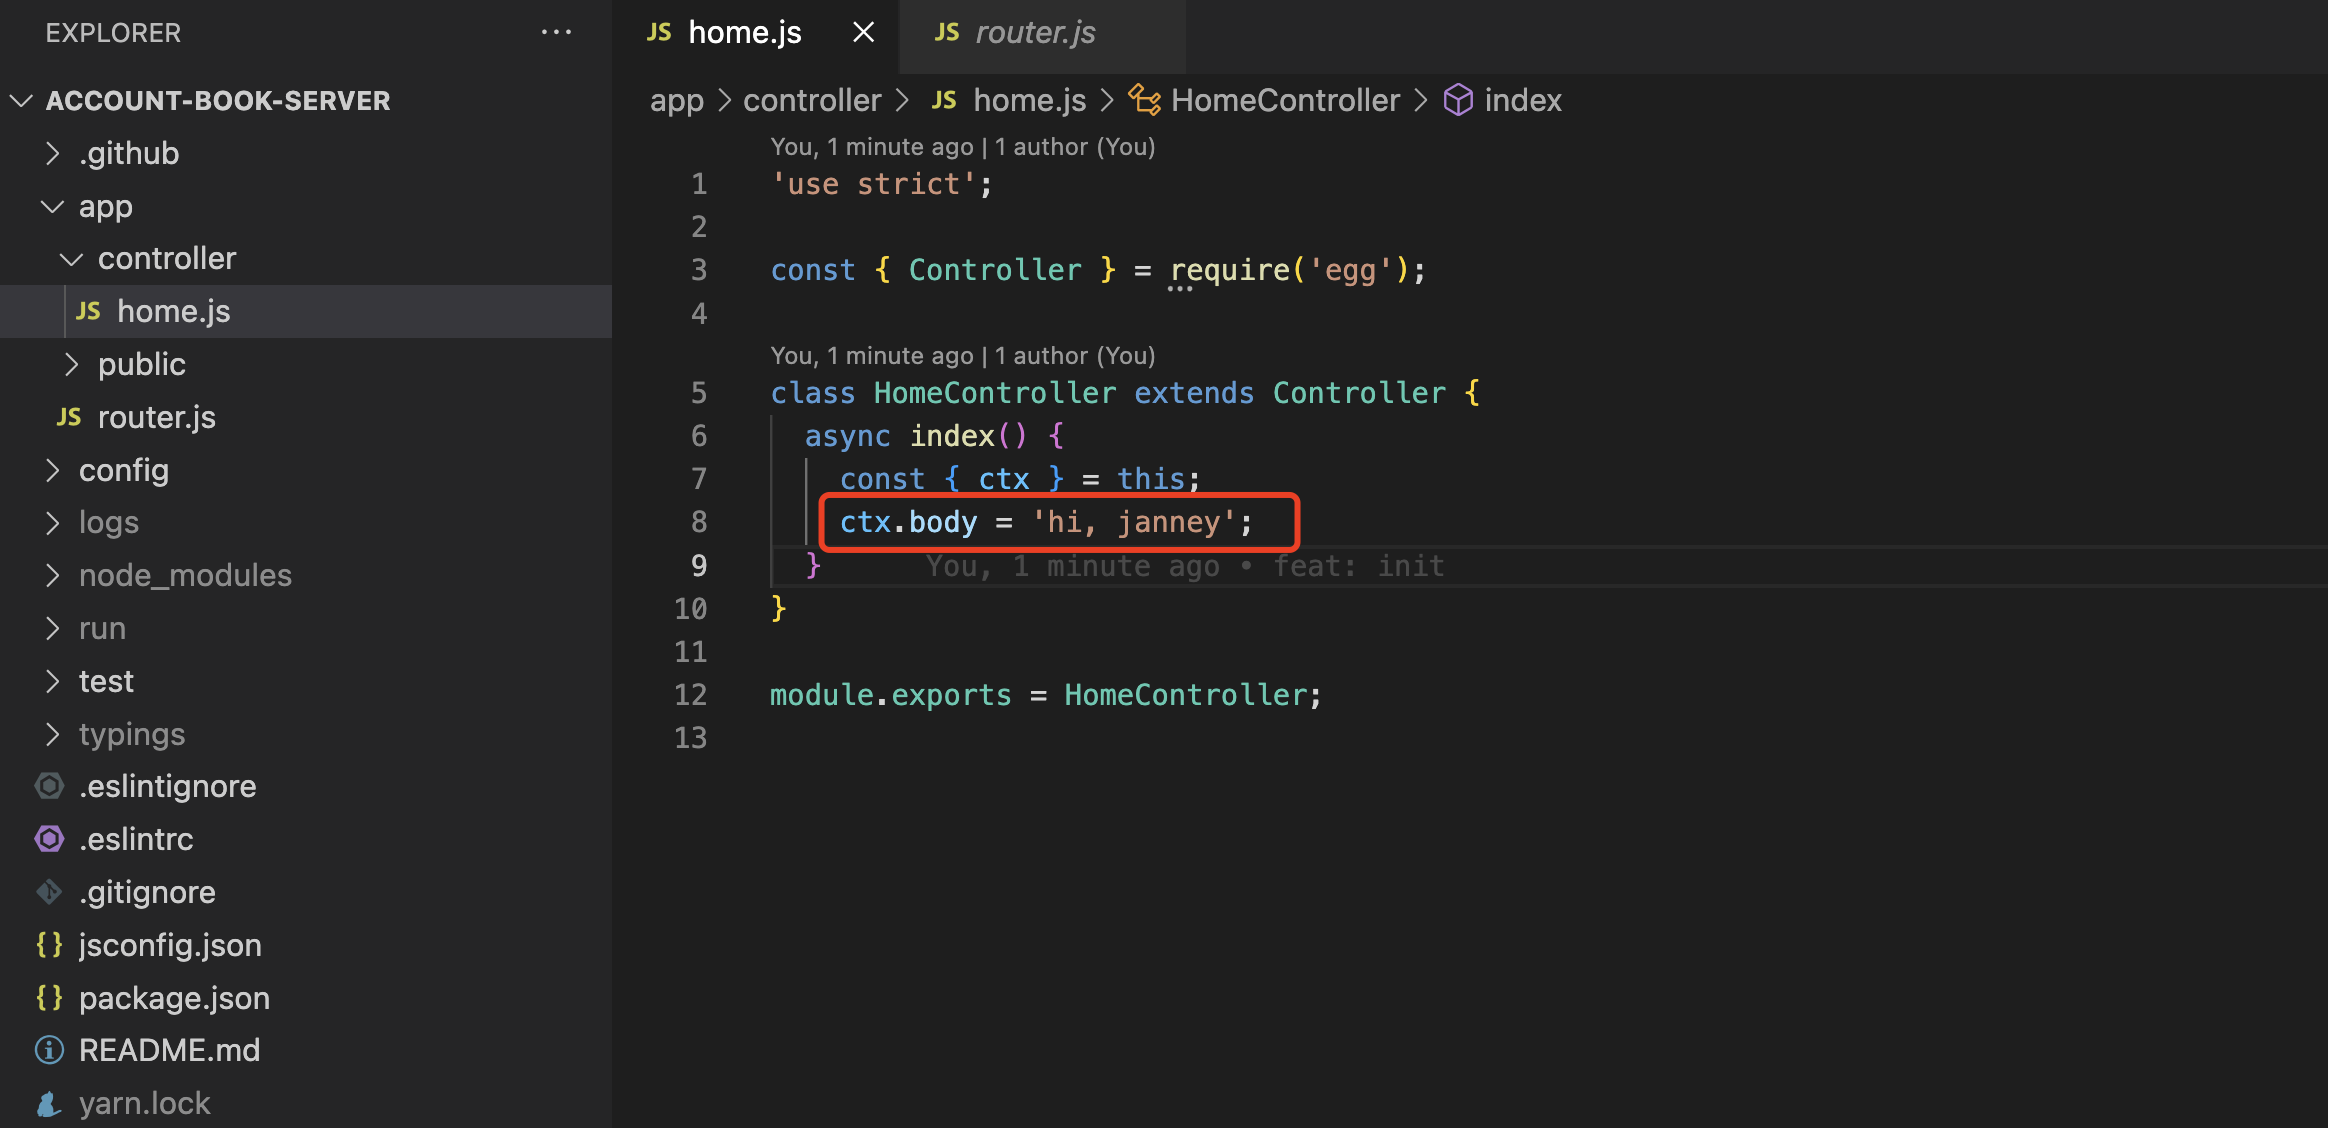Screen dimensions: 2328x1128
Task: Click the index method cube icon in breadcrumb
Action: click(x=1458, y=100)
